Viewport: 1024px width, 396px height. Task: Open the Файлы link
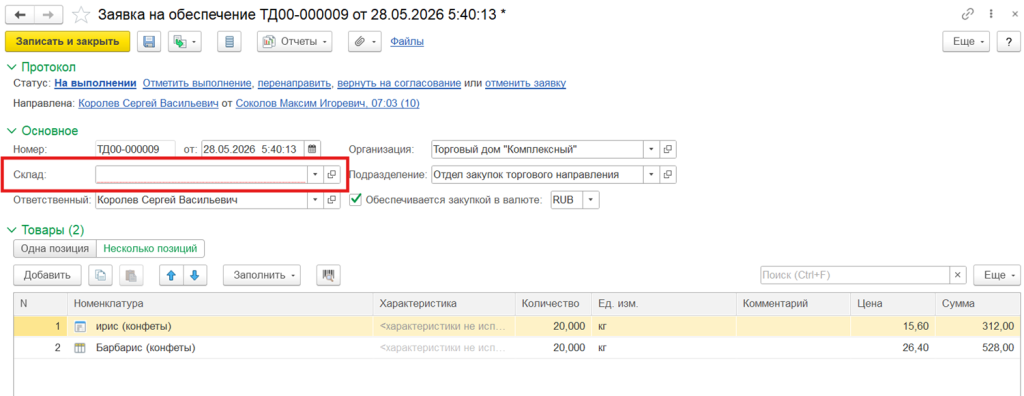407,42
